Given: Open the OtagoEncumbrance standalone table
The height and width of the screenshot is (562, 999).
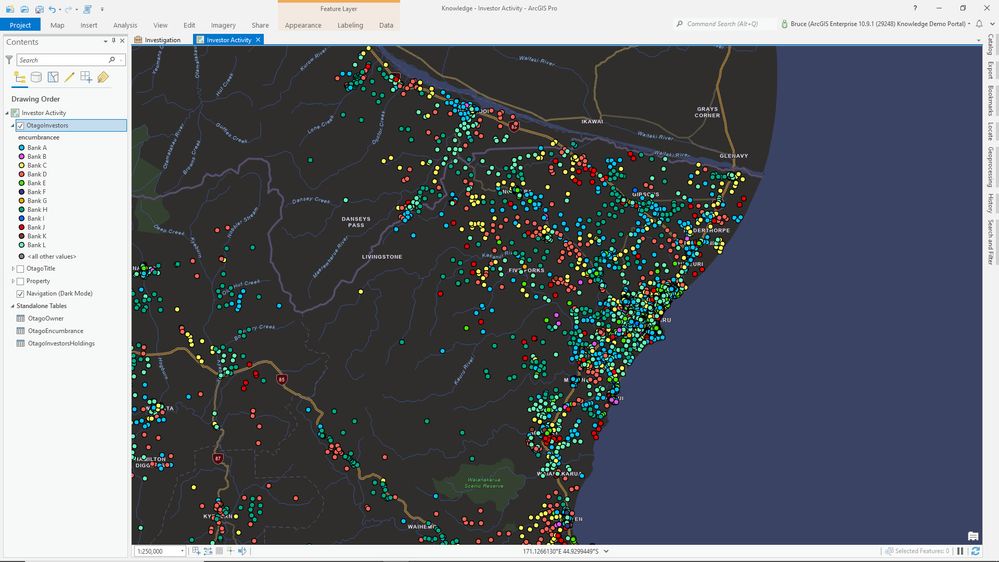Looking at the screenshot, I should tap(55, 331).
